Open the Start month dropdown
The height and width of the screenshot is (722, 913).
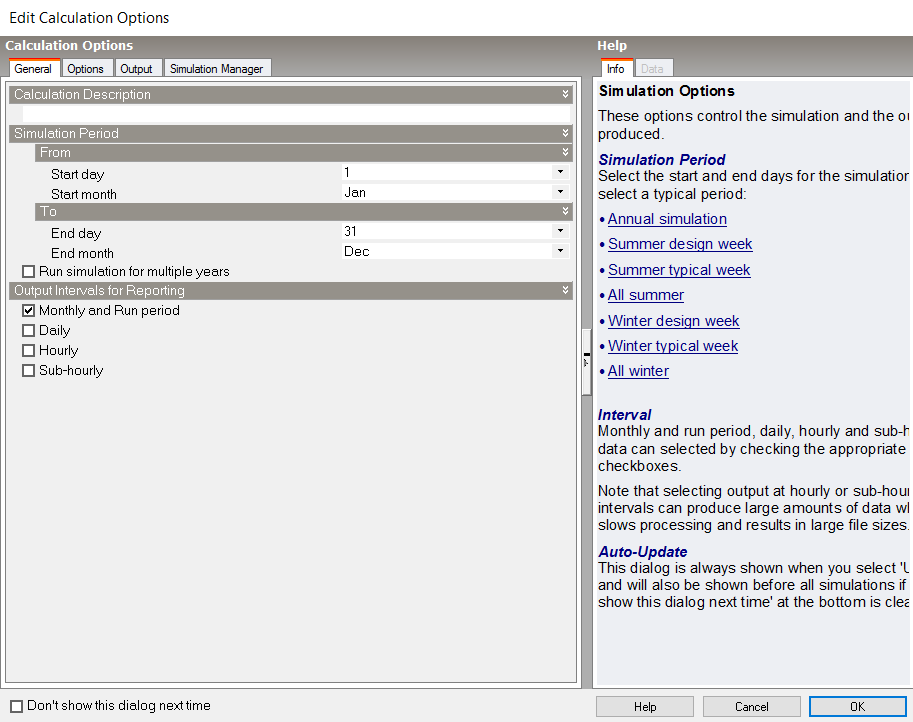pyautogui.click(x=560, y=192)
